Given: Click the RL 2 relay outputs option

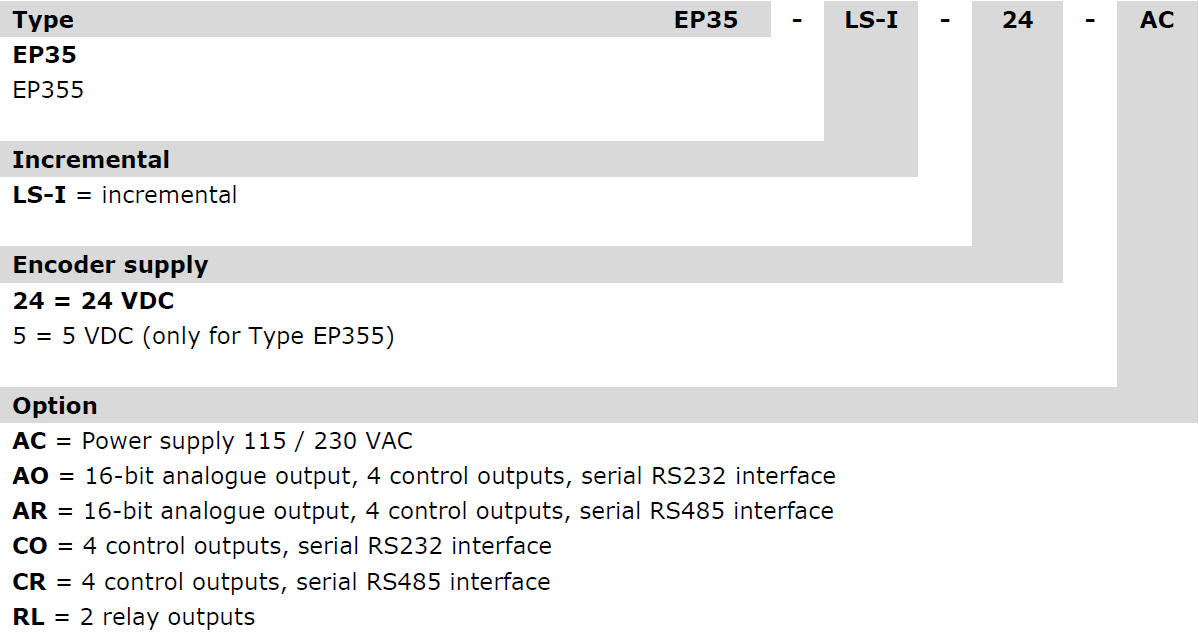Looking at the screenshot, I should [134, 617].
